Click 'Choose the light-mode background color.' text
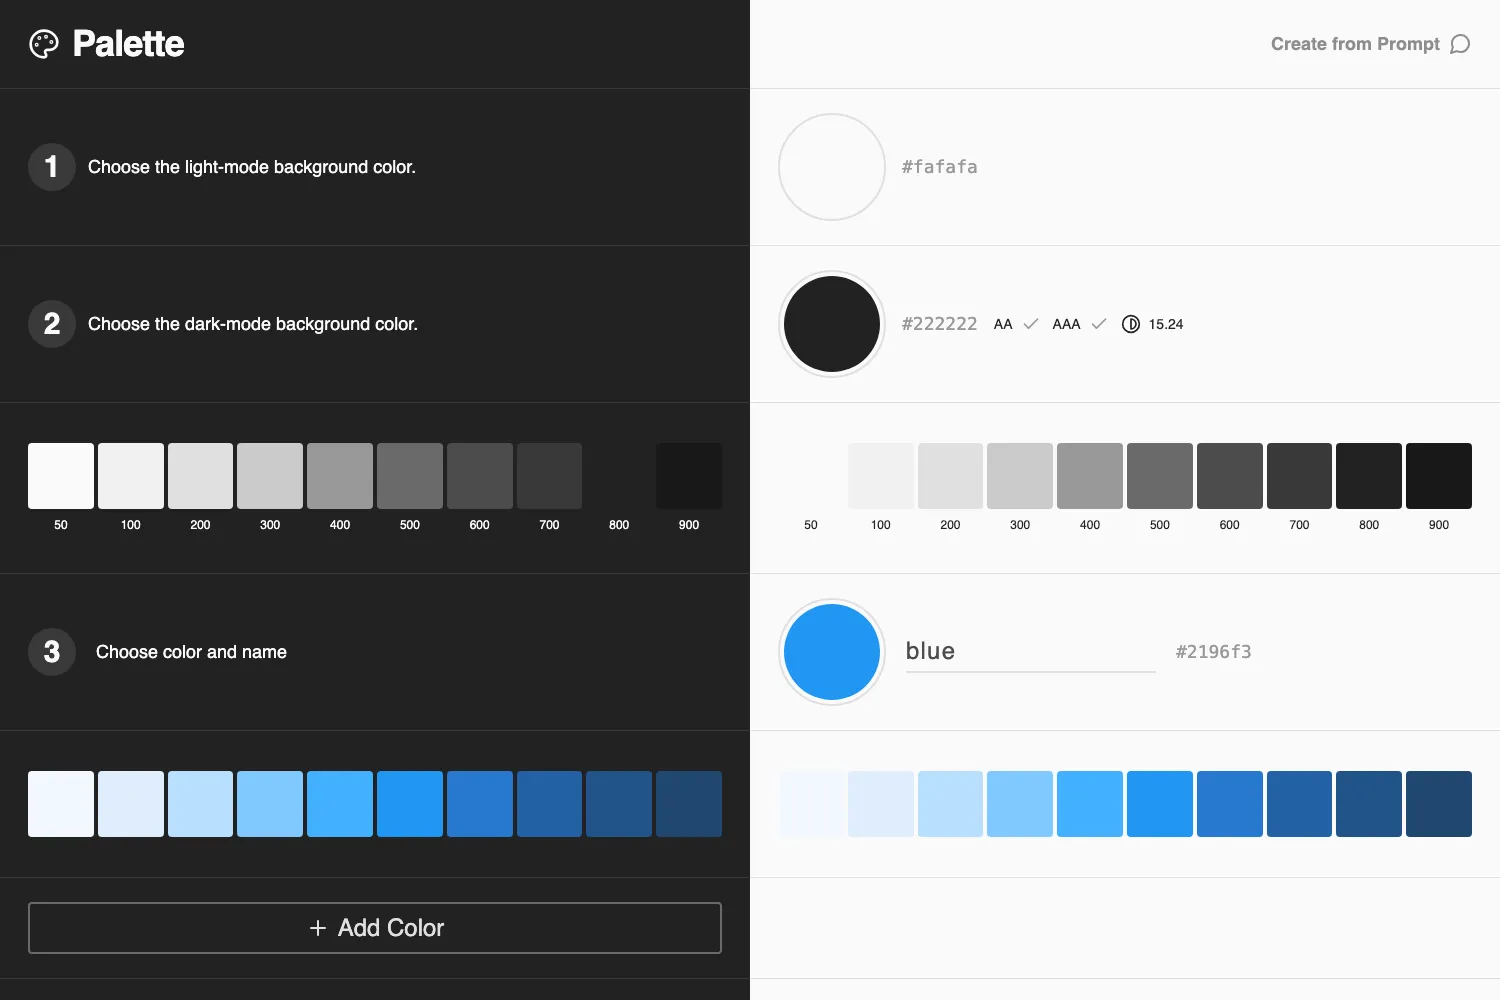This screenshot has height=1000, width=1500. pyautogui.click(x=252, y=167)
